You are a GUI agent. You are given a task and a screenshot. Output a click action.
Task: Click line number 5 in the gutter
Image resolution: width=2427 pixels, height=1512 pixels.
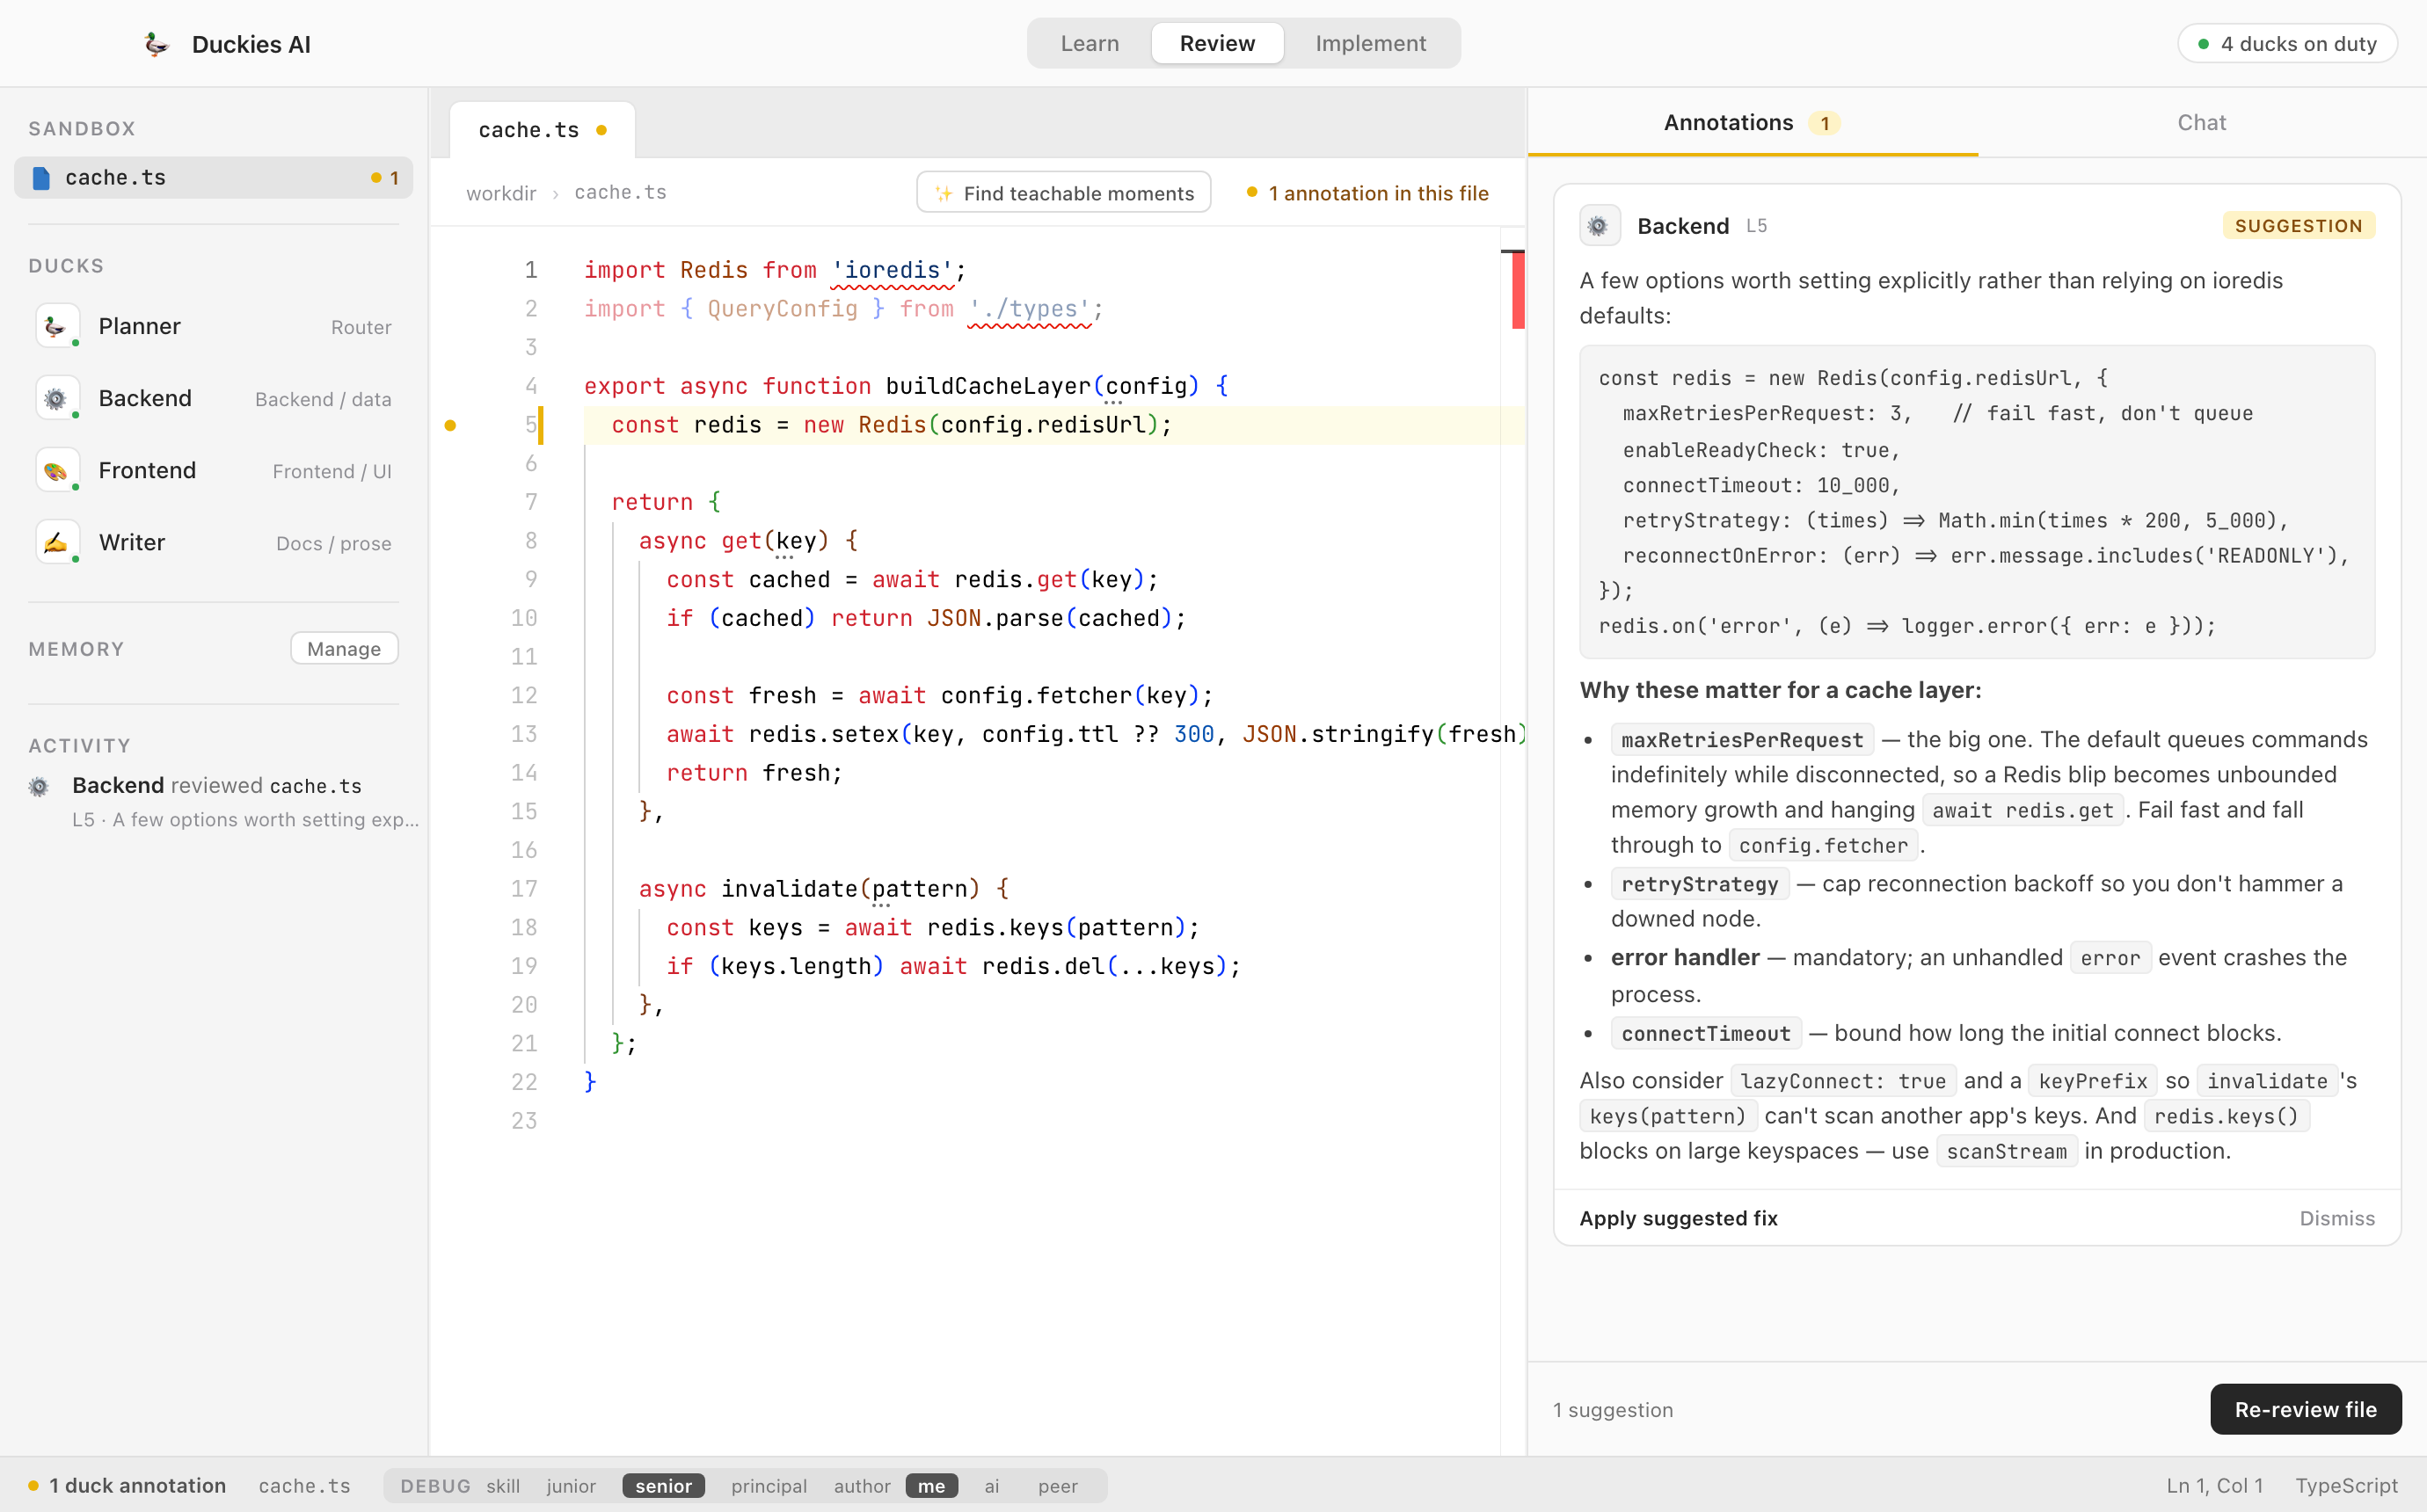click(531, 425)
